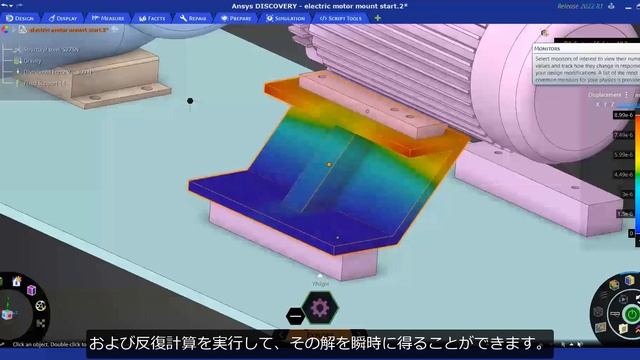
Task: Click the purple cube icon in left wheel
Action: [31, 290]
